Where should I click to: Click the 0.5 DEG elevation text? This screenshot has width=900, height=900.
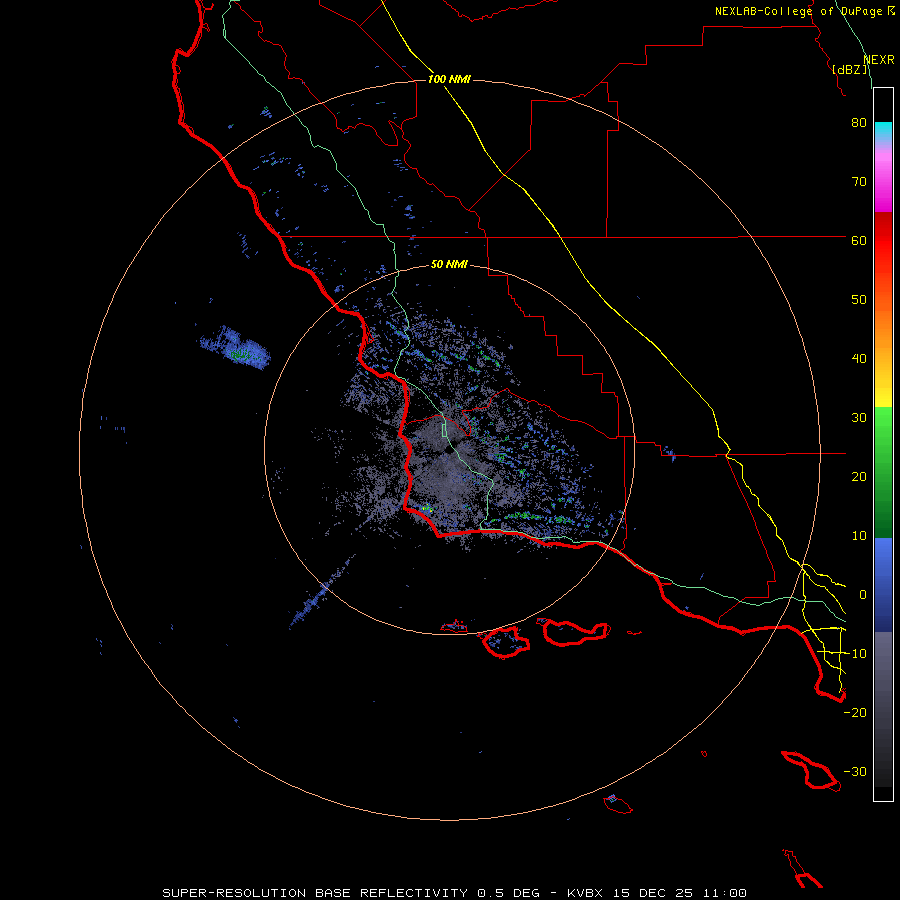[509, 893]
